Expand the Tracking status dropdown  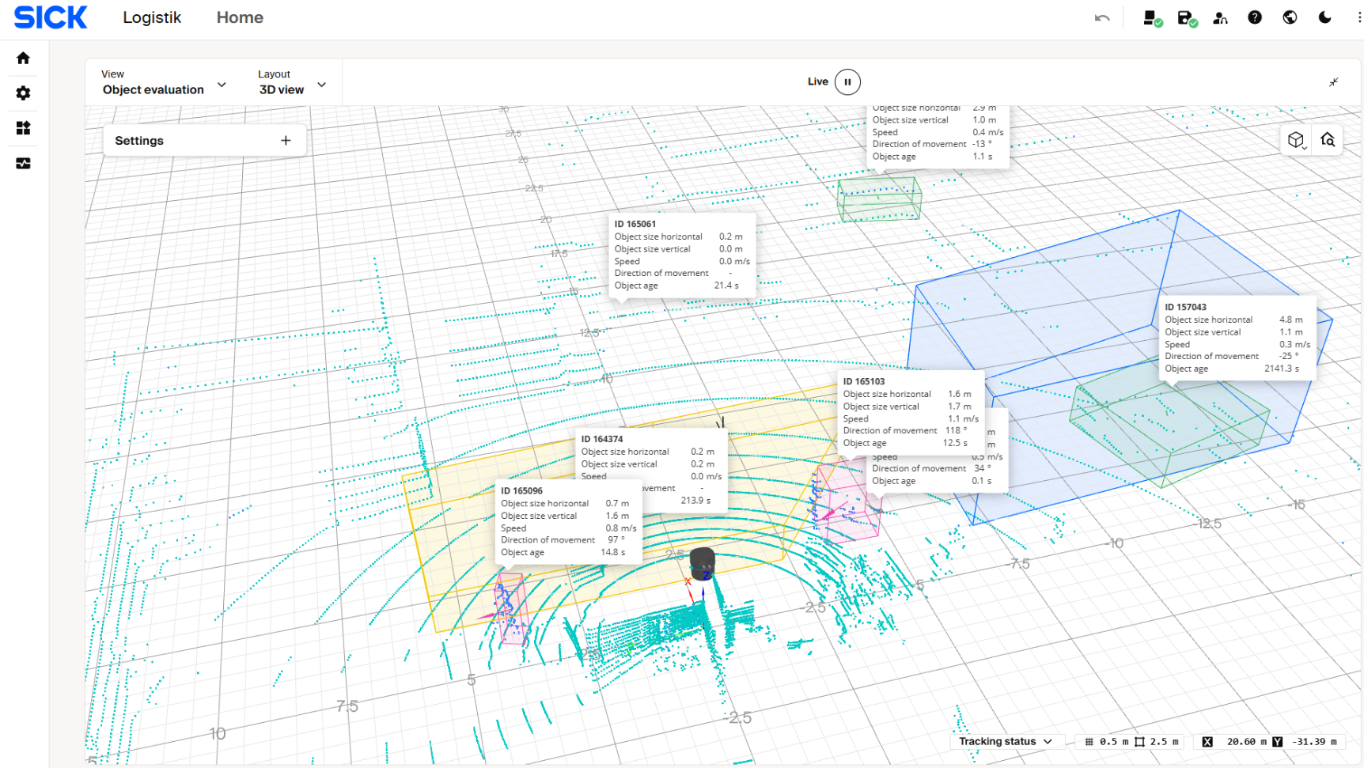pyautogui.click(x=1006, y=741)
